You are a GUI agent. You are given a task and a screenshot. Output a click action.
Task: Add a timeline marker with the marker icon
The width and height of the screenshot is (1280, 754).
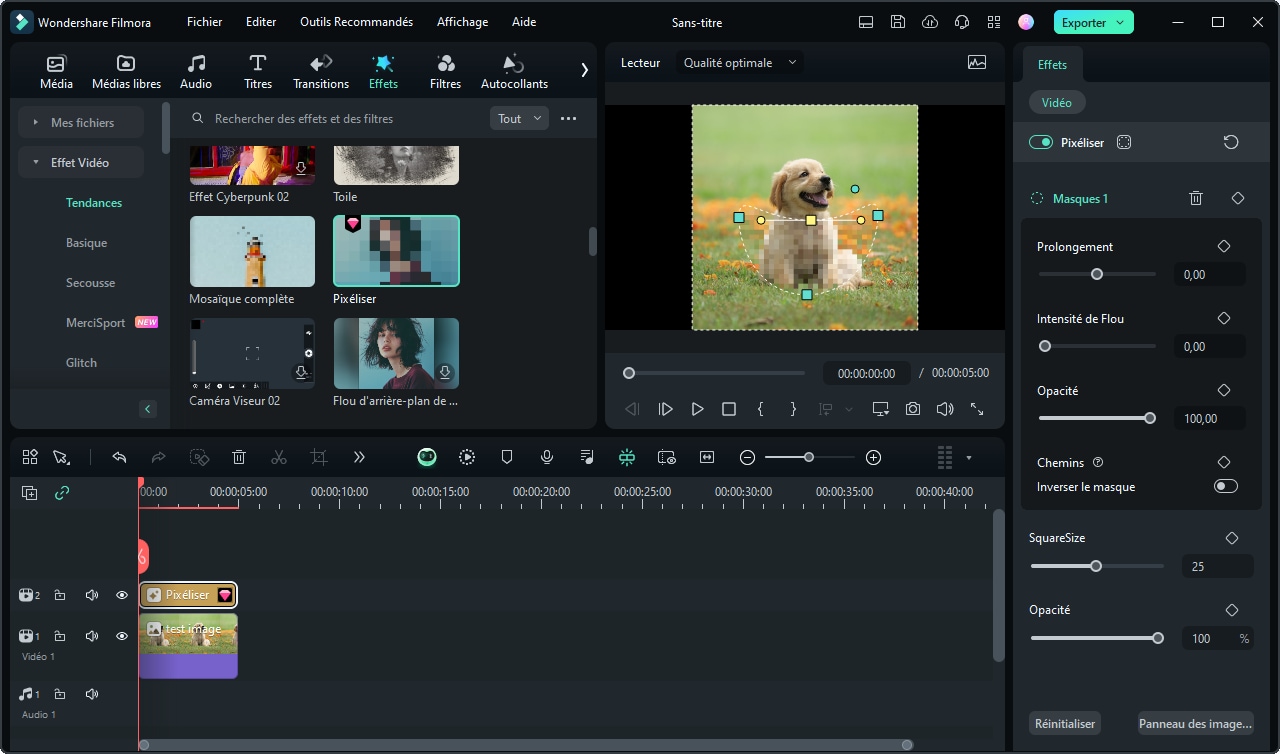point(507,457)
